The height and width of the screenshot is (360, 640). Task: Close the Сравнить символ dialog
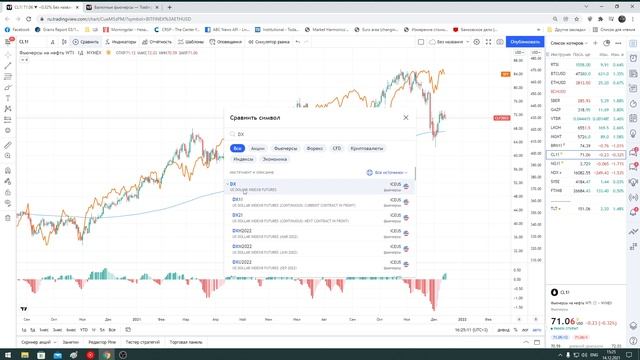406,118
